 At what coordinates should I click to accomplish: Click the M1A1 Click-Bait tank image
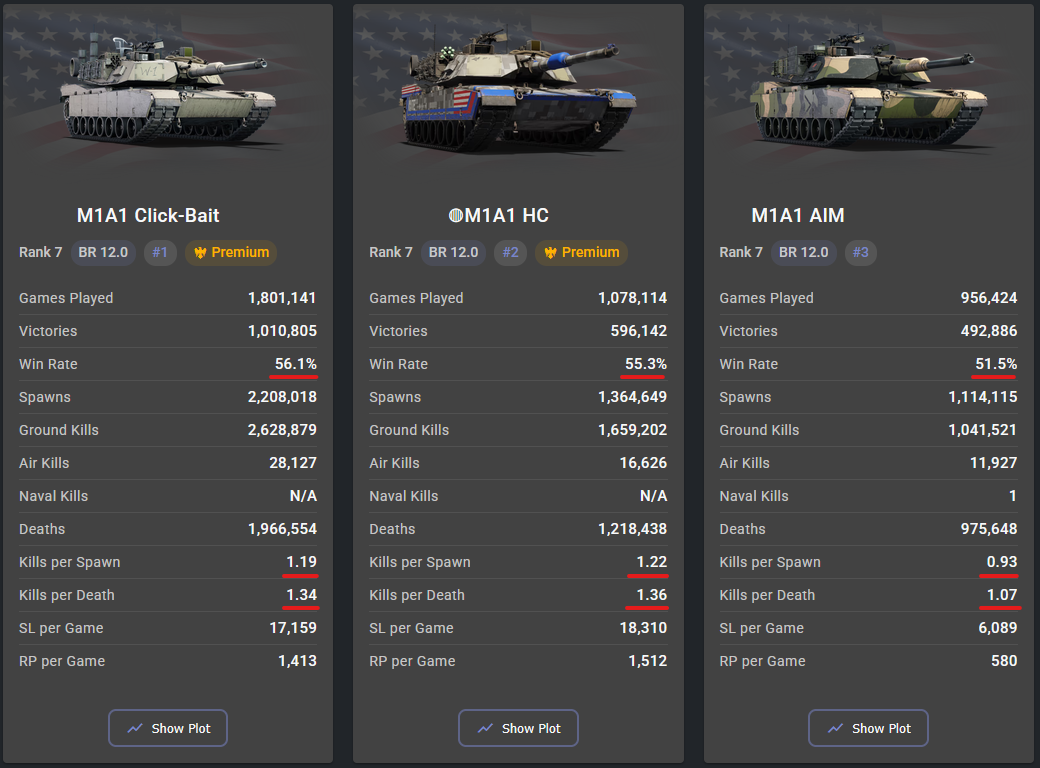click(167, 90)
